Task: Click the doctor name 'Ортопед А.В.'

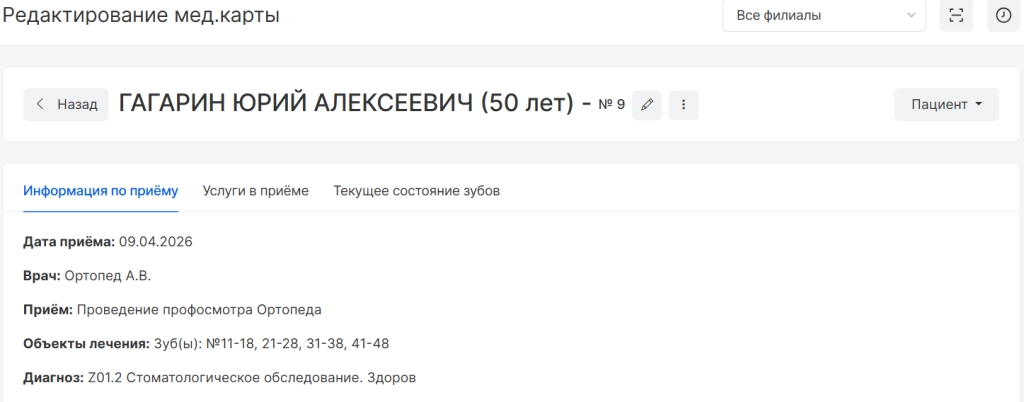Action: pos(107,276)
